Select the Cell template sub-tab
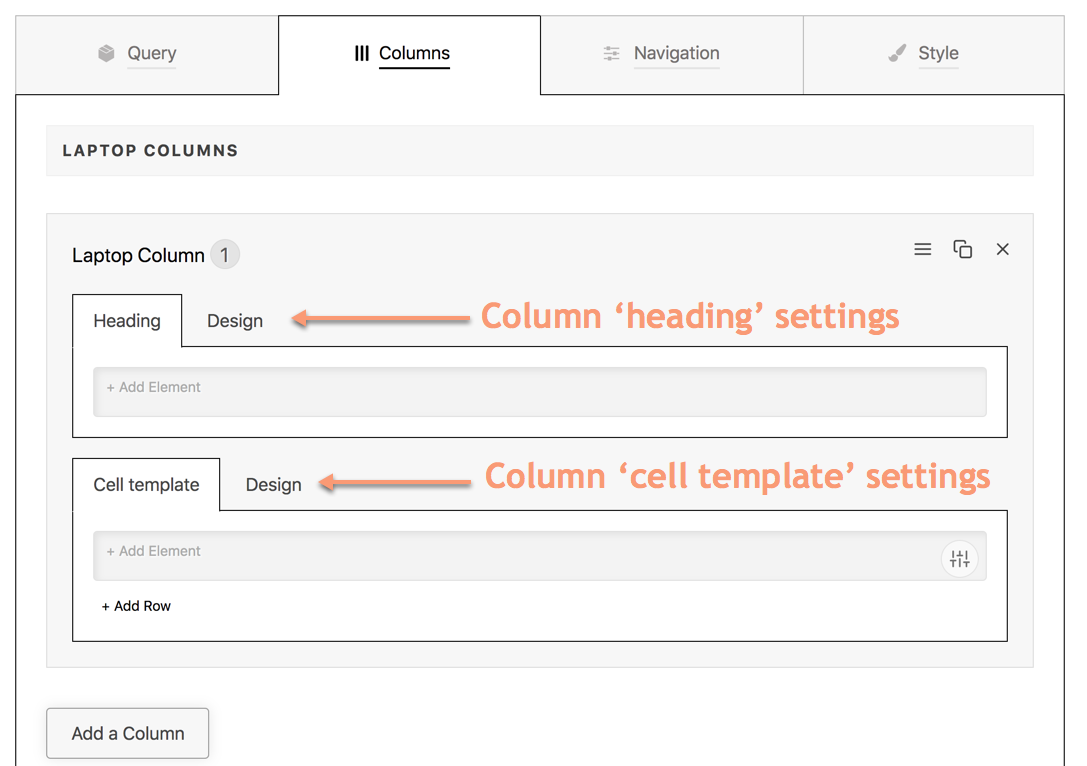The width and height of the screenshot is (1087, 766). click(x=146, y=485)
